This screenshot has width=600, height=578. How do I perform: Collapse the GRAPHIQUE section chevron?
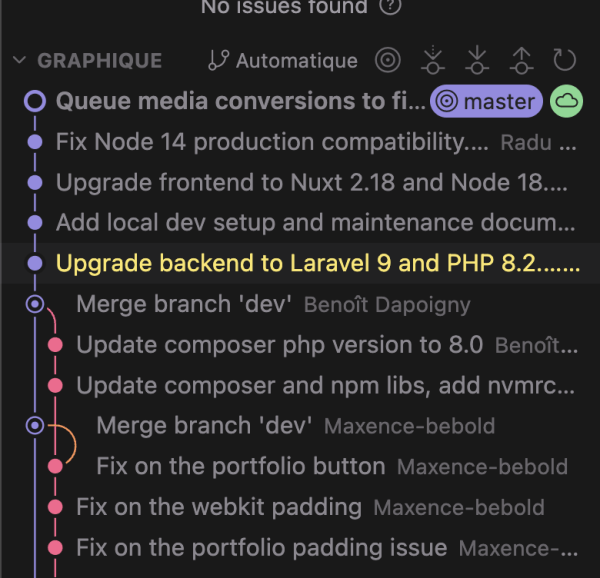19,60
